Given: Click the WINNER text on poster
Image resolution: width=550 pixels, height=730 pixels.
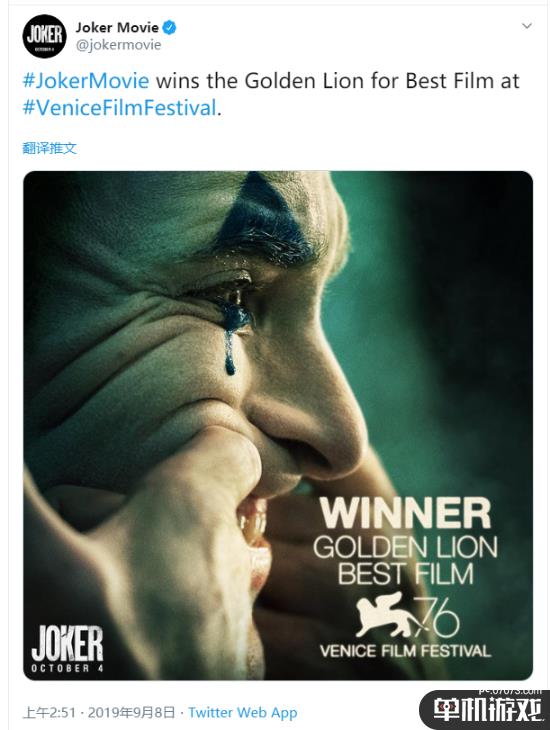Looking at the screenshot, I should 405,513.
